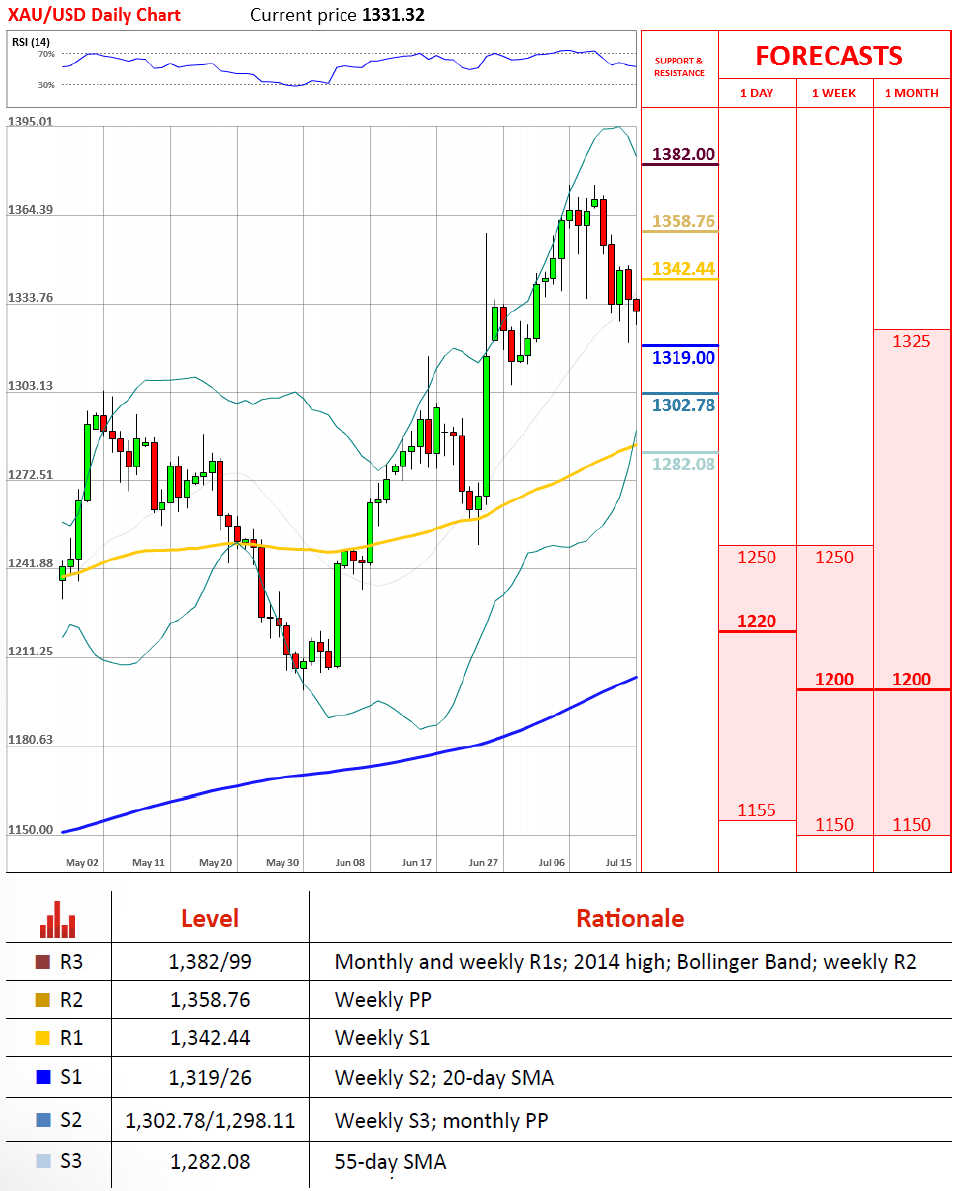Click the 1211.25 price axis label
964x1191 pixels.
pos(30,651)
